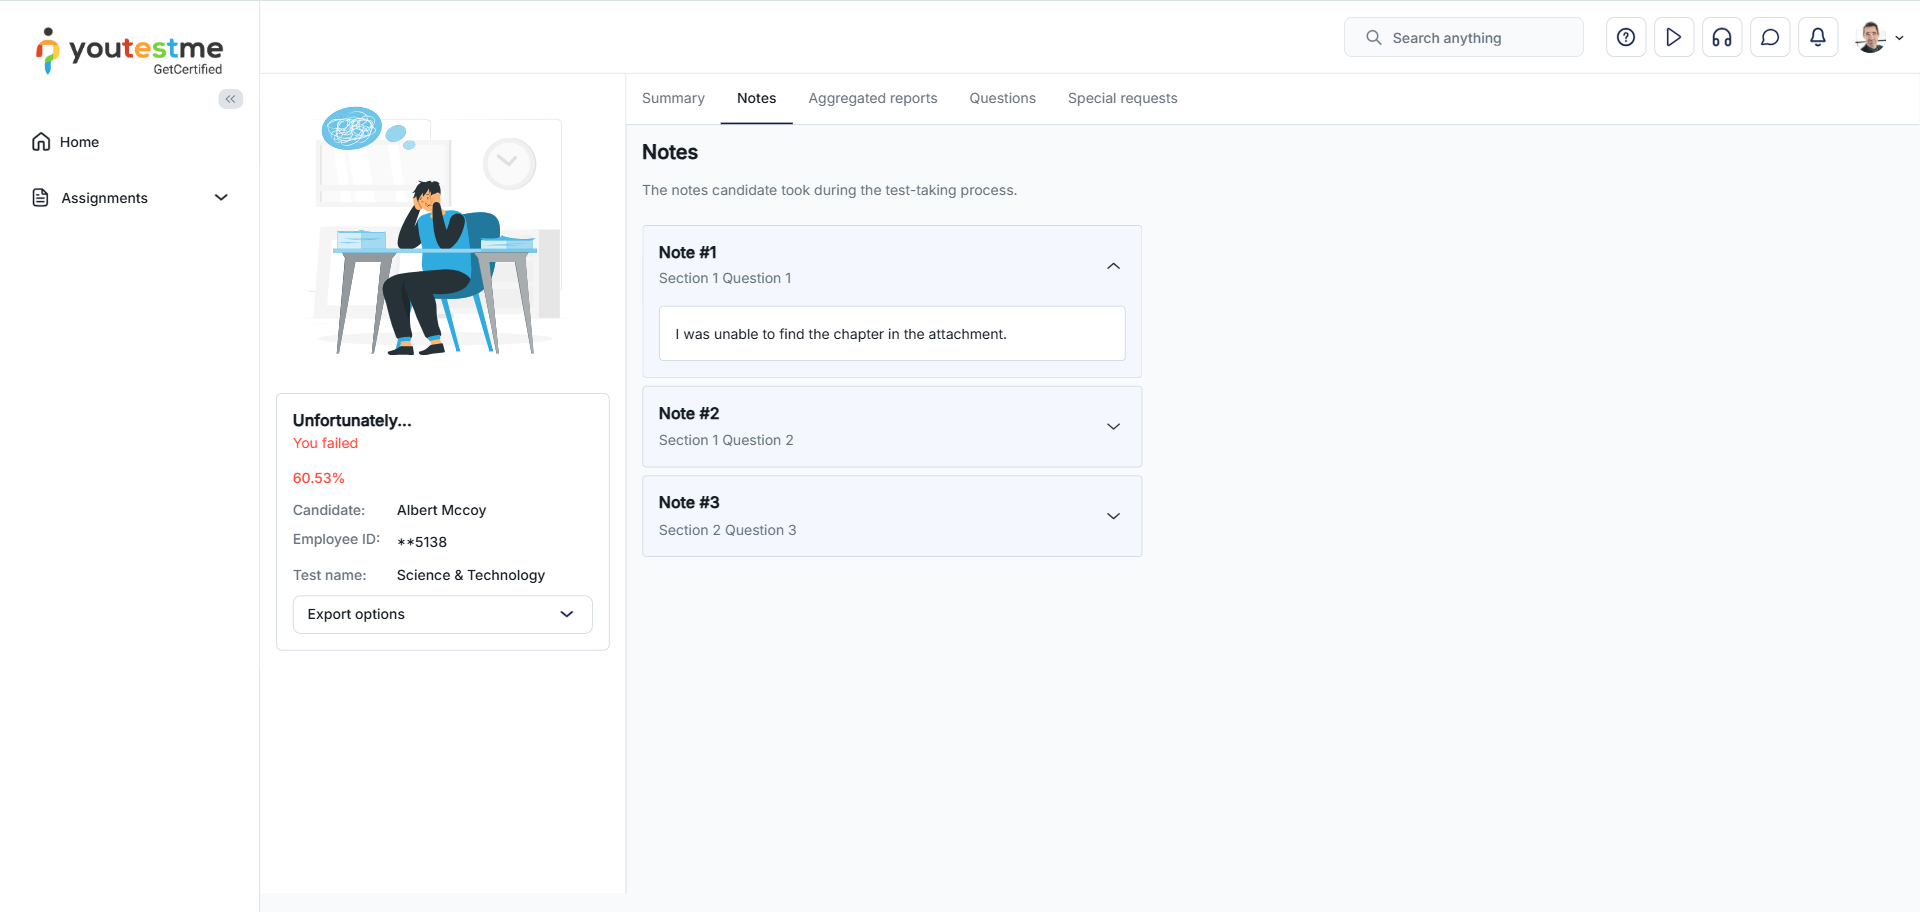Click the youtestme GetCertified logo
This screenshot has width=1920, height=912.
tap(130, 52)
